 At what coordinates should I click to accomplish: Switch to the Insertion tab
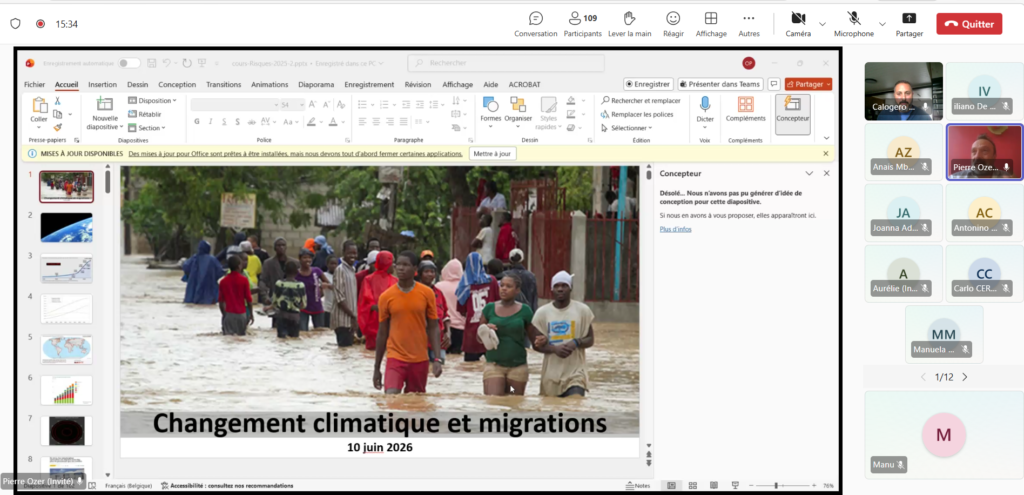(x=103, y=84)
